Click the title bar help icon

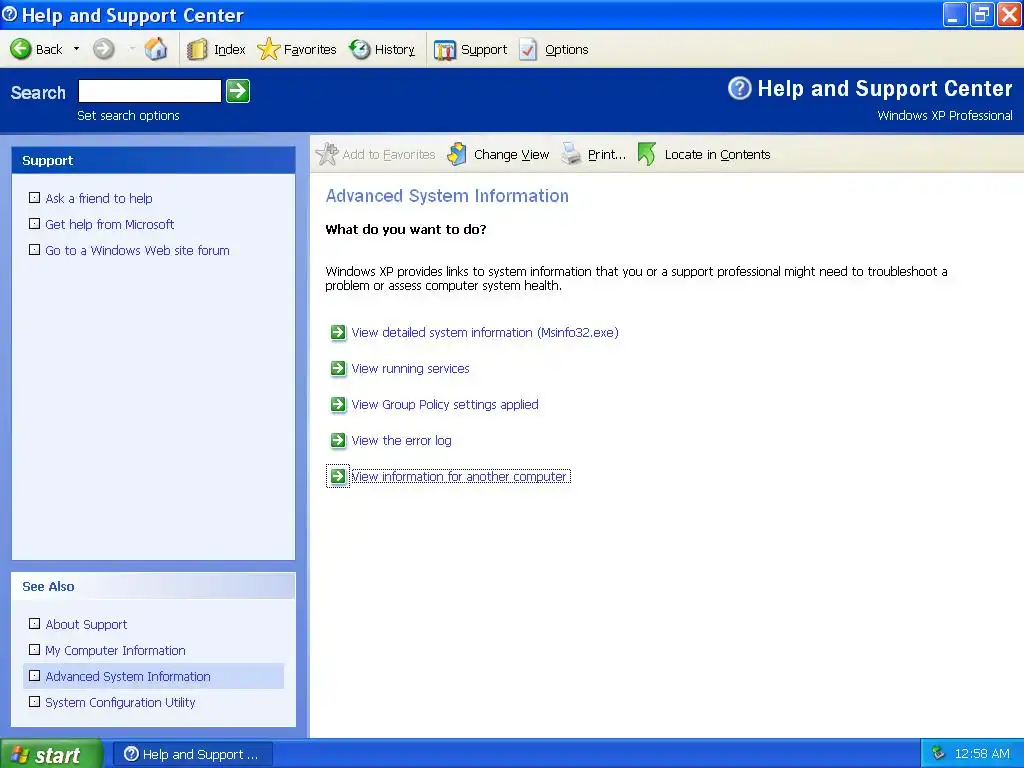[10, 14]
